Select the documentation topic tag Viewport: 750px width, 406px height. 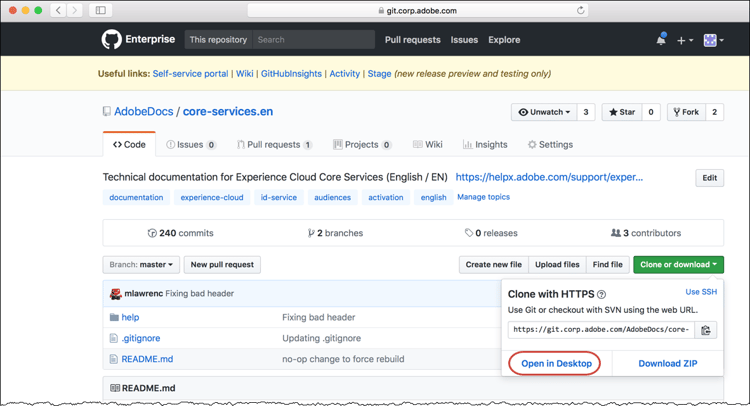point(136,197)
